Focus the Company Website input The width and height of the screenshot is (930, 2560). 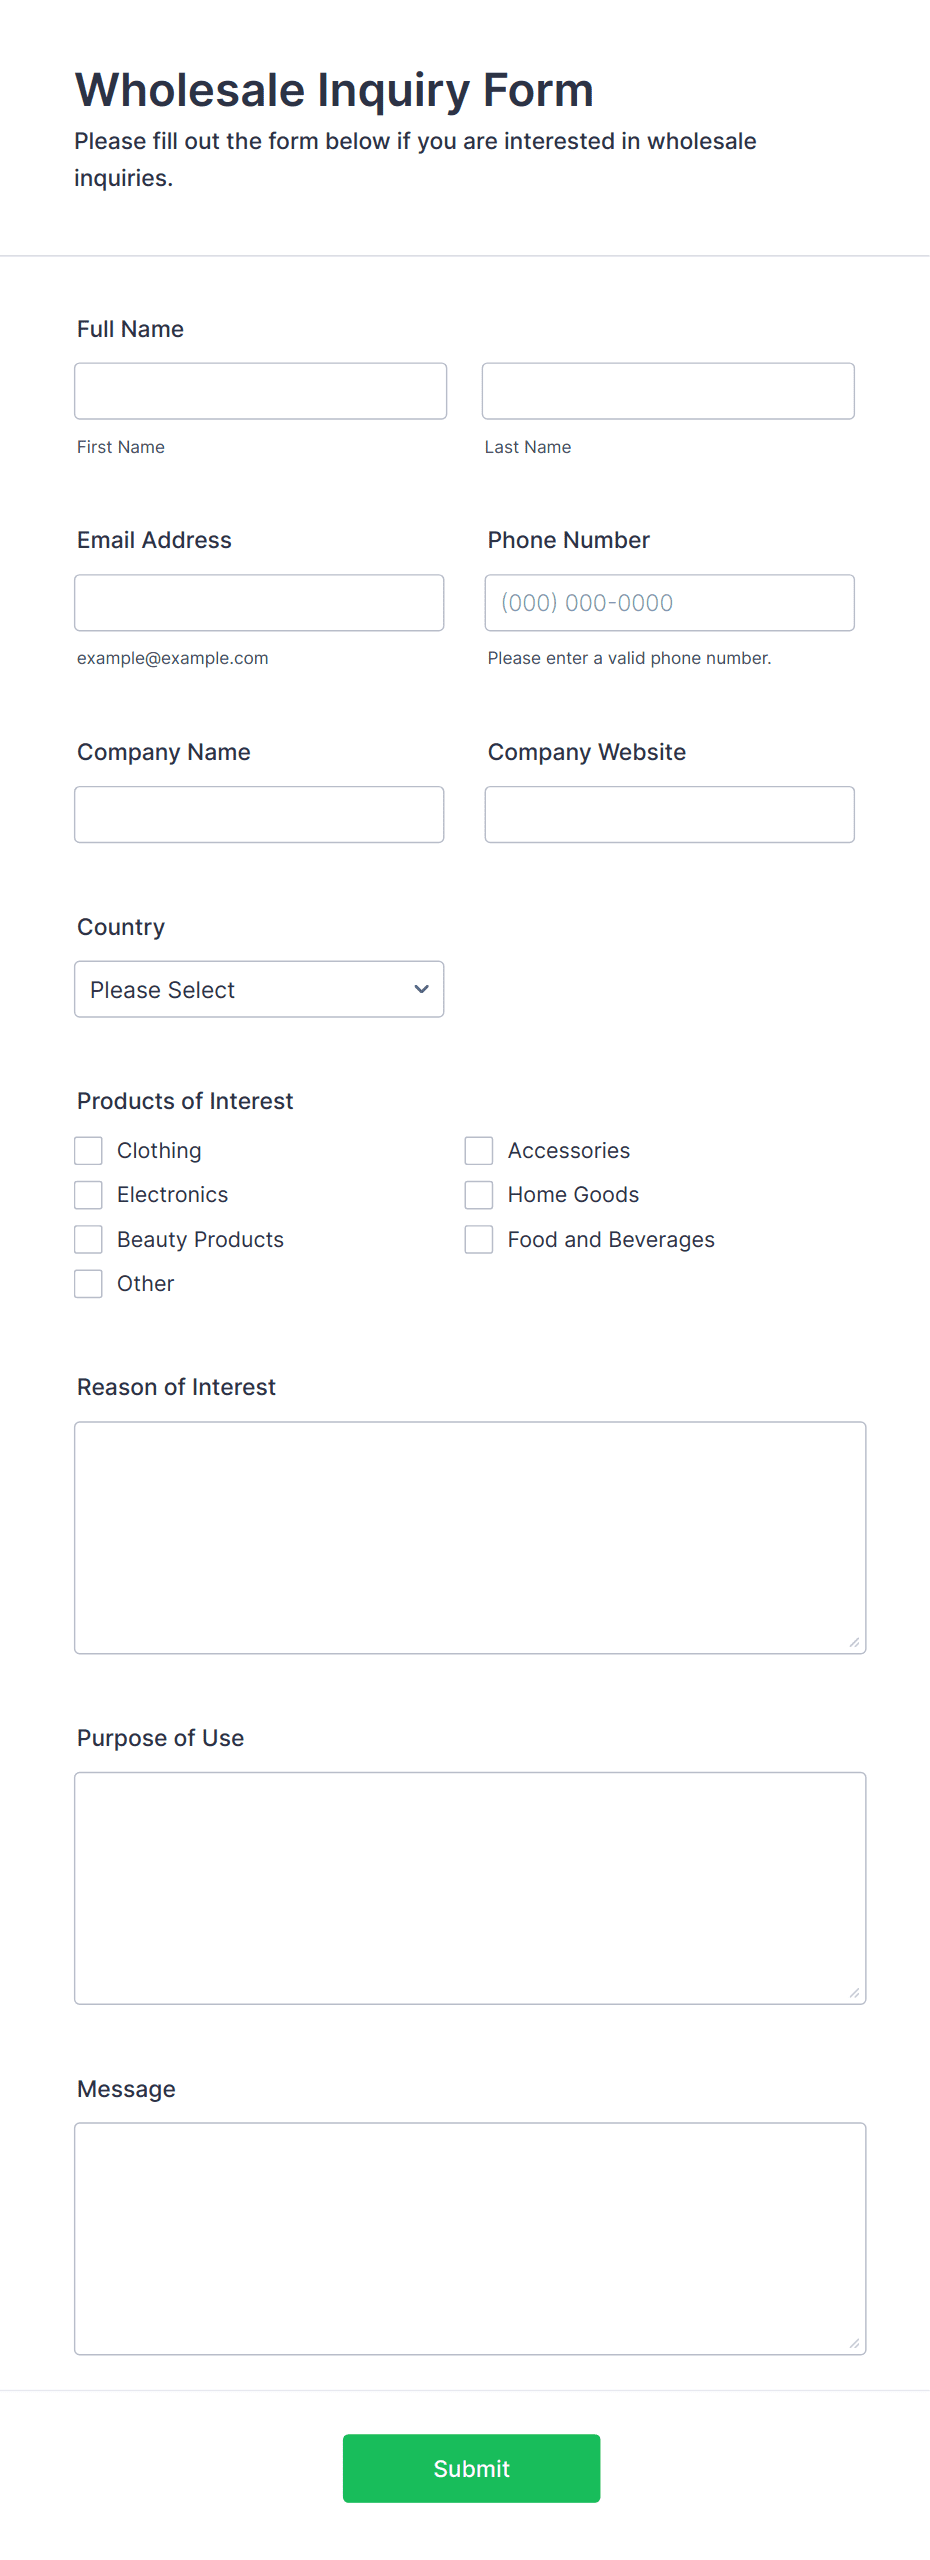tap(668, 814)
